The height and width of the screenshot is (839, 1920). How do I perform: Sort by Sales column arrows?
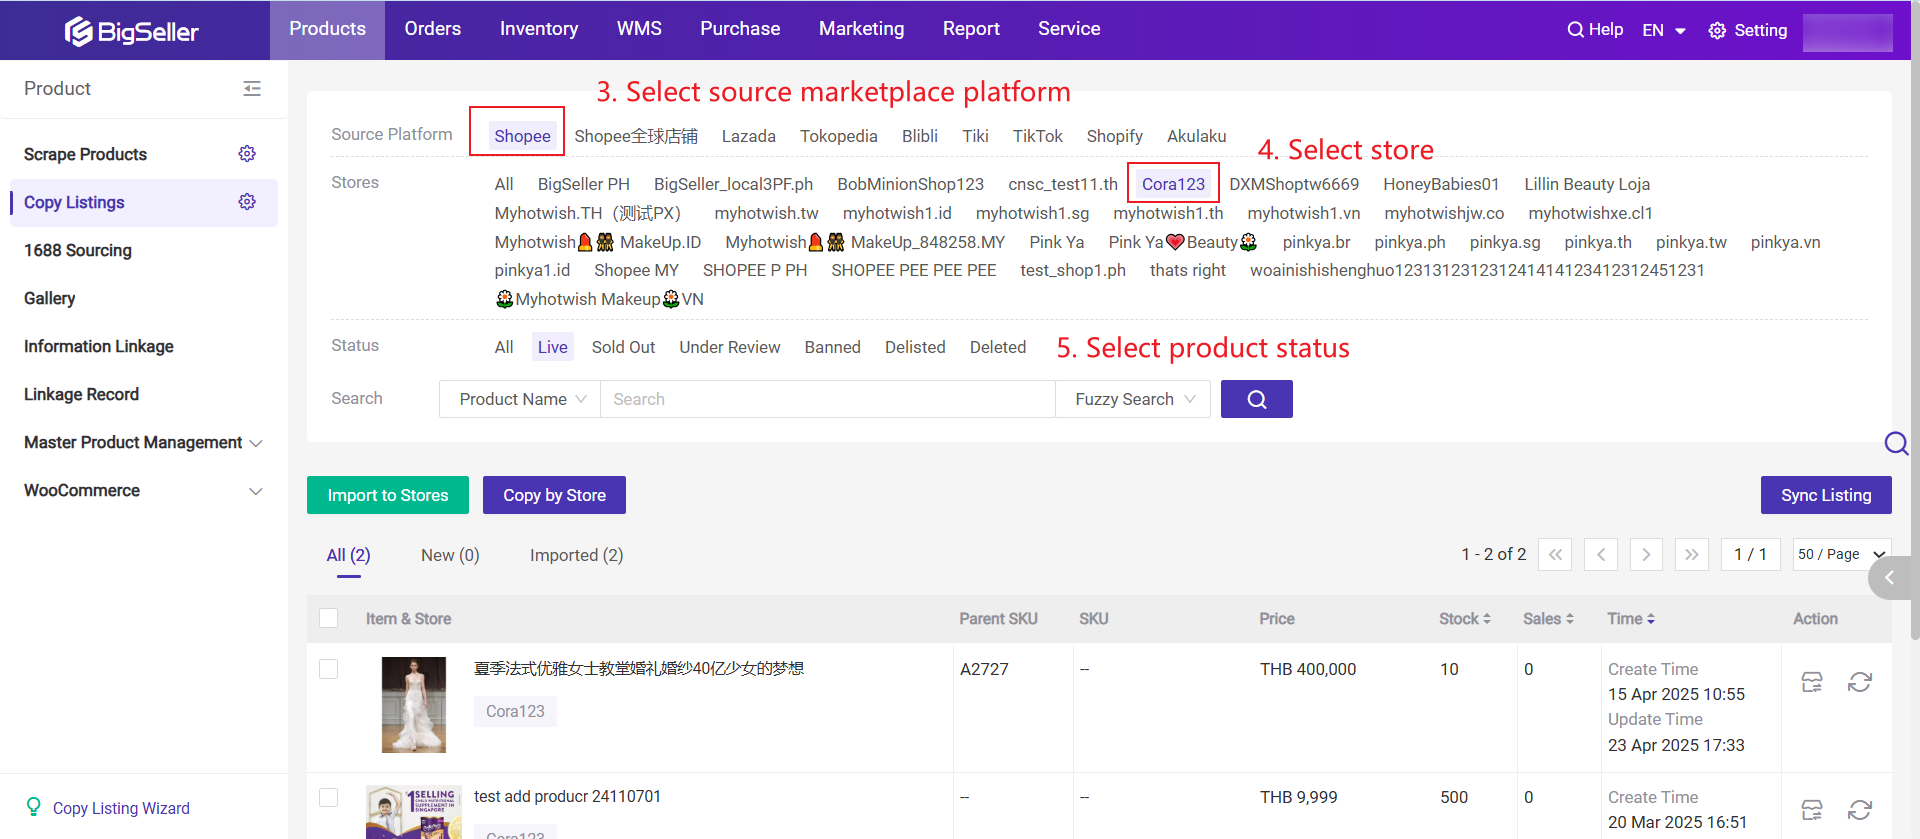[x=1570, y=619]
